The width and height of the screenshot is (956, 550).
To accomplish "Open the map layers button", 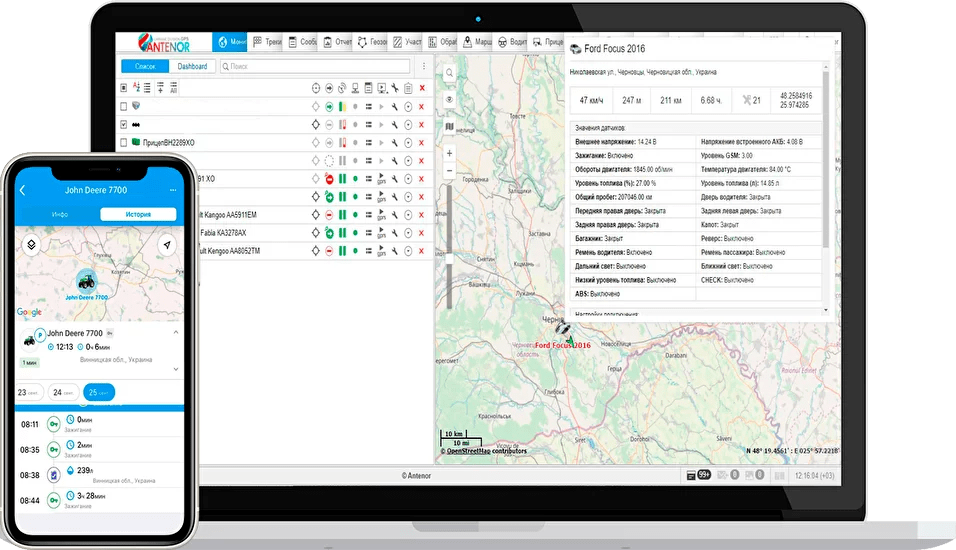I will coord(449,126).
